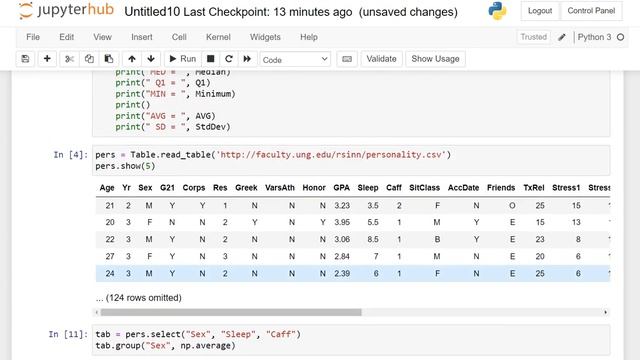Click the Trusted notebook indicator
Viewport: 640px width, 360px height.
pyautogui.click(x=533, y=37)
